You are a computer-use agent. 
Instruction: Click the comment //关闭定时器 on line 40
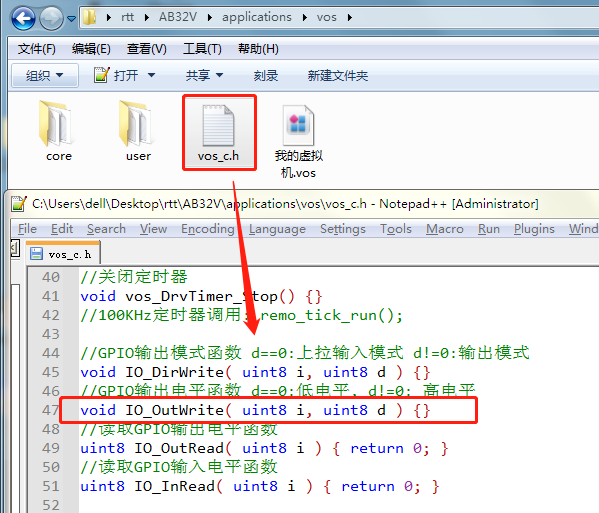coord(134,277)
